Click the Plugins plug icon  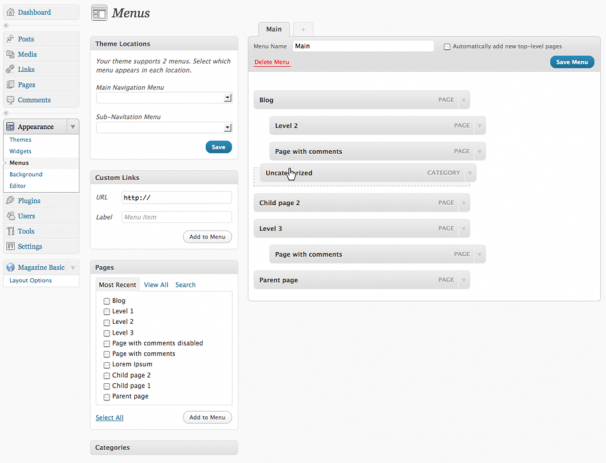tap(10, 200)
